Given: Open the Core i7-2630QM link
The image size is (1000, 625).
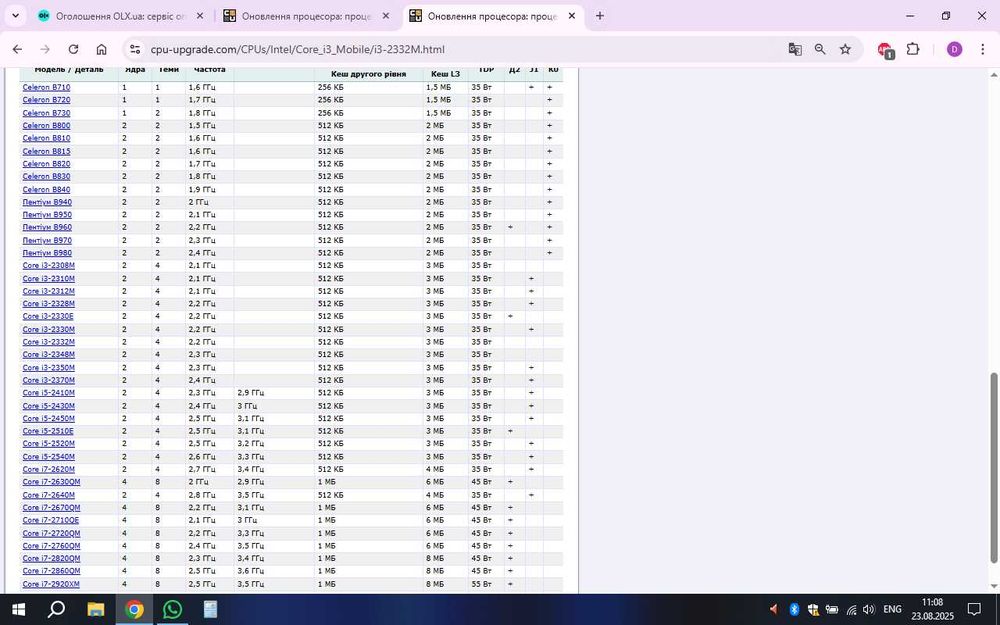Looking at the screenshot, I should [x=51, y=482].
